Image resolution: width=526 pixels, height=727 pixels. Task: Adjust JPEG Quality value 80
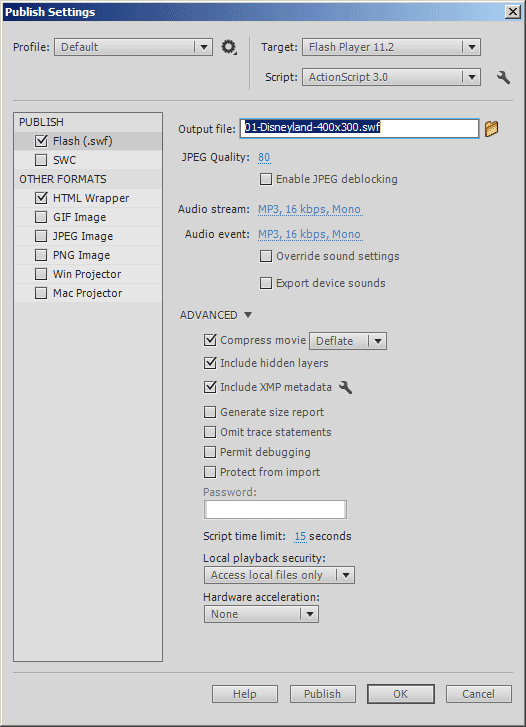(x=264, y=157)
